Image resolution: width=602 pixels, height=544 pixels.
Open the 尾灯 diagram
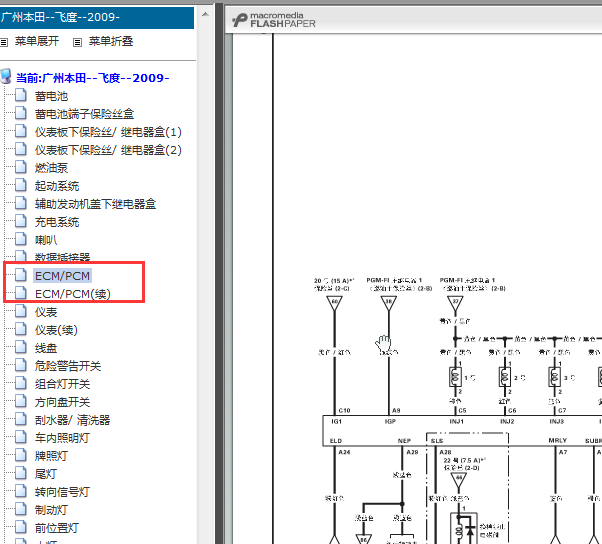tap(46, 474)
